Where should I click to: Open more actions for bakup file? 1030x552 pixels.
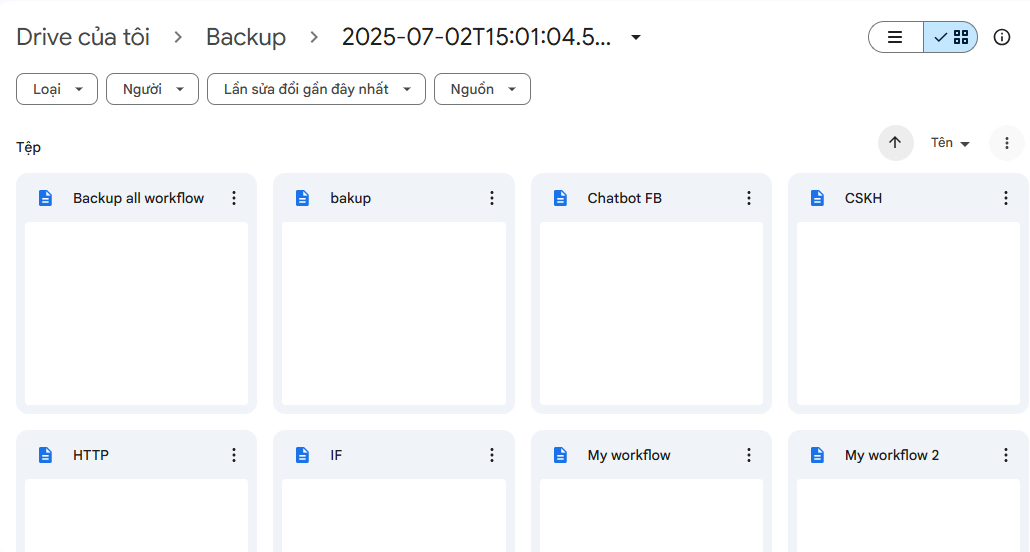click(x=491, y=198)
